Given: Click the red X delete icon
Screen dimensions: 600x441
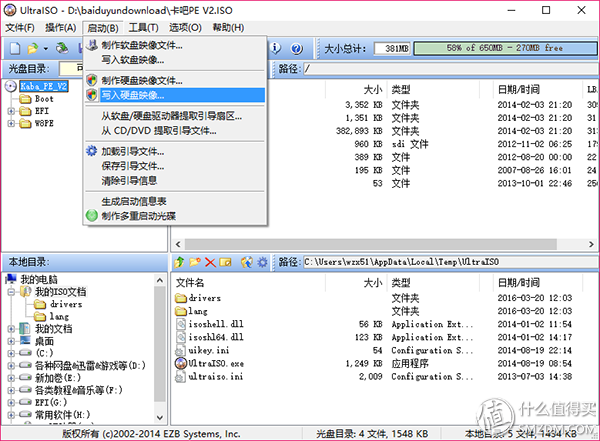Looking at the screenshot, I should tap(210, 262).
